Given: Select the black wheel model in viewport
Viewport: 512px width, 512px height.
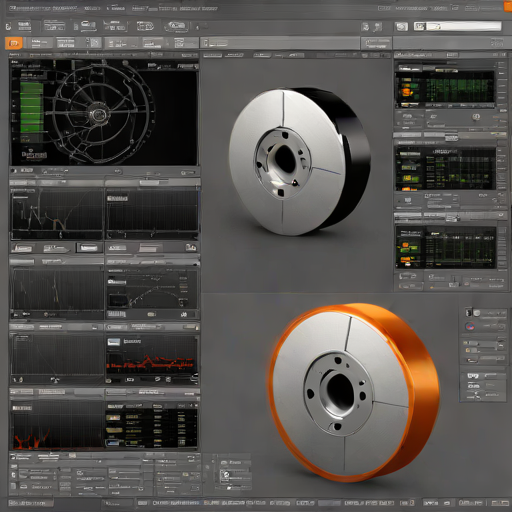Looking at the screenshot, I should (x=299, y=161).
